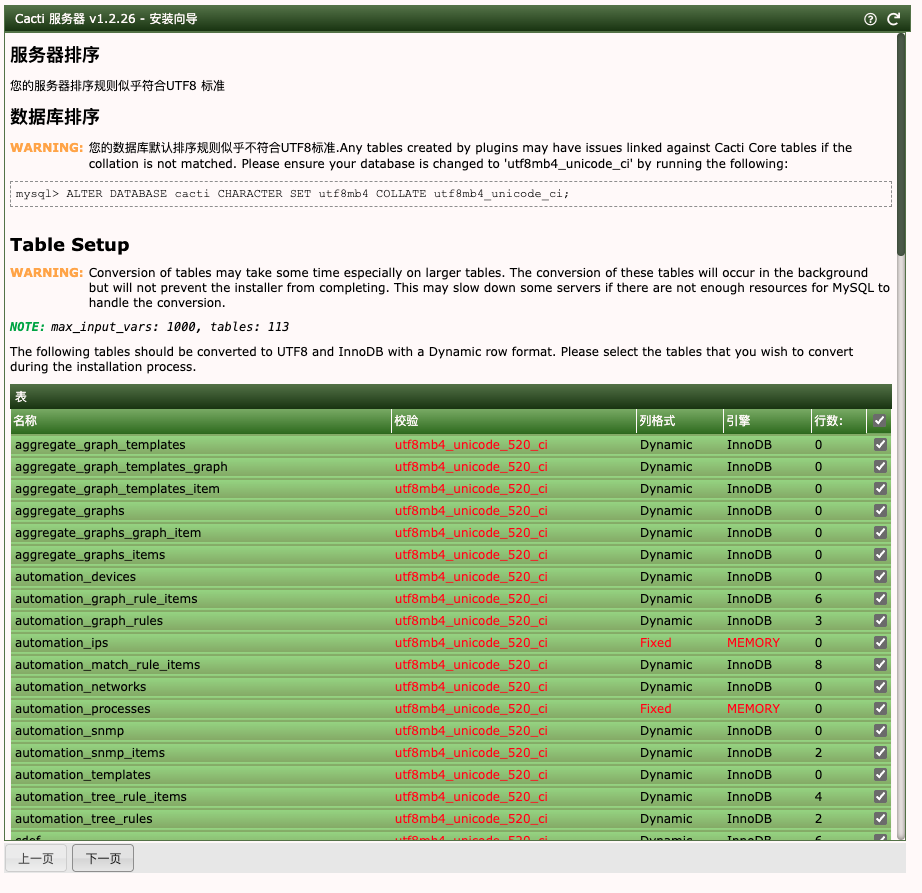The width and height of the screenshot is (922, 893).
Task: Click InnoDB engine in automation_snmp row
Action: [x=749, y=731]
